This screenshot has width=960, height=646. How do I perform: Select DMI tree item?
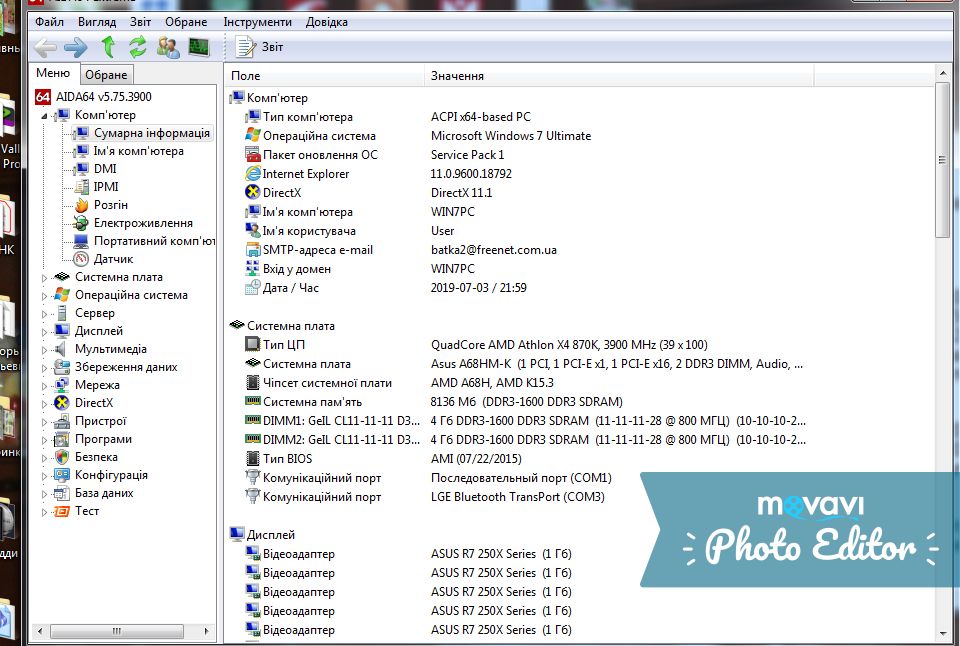tap(105, 168)
